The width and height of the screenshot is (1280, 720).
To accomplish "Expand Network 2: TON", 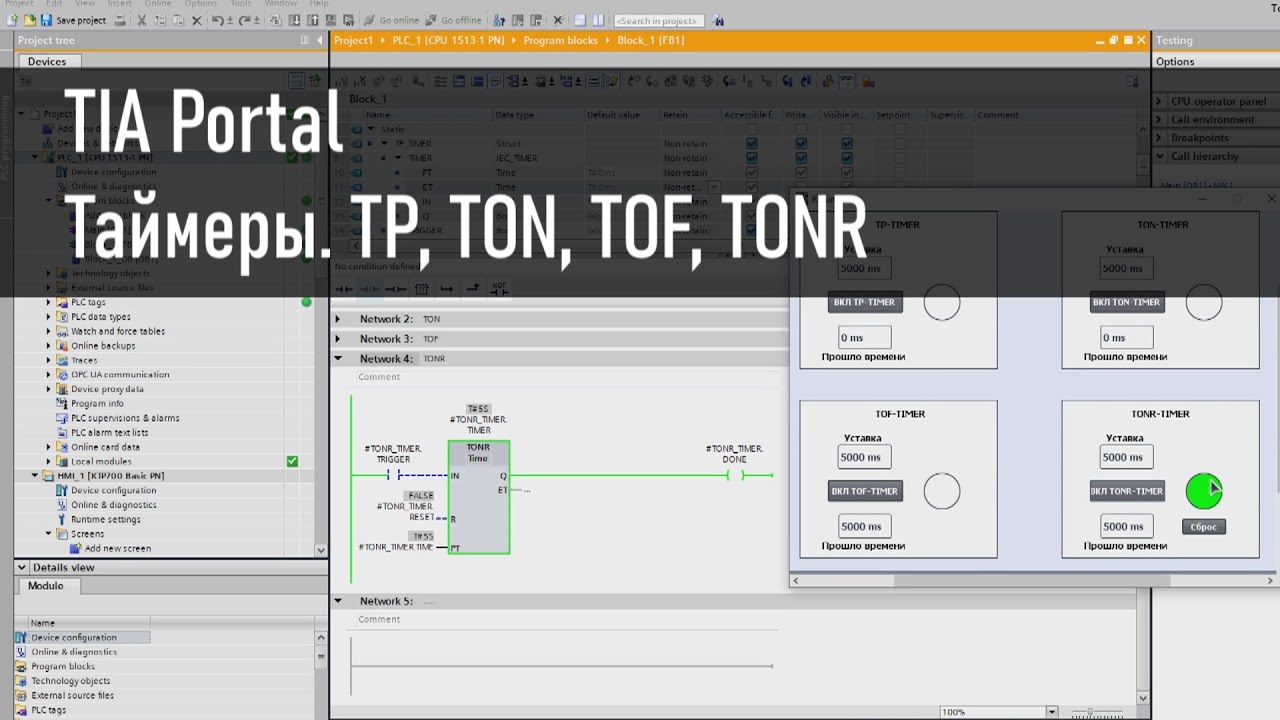I will [x=338, y=319].
